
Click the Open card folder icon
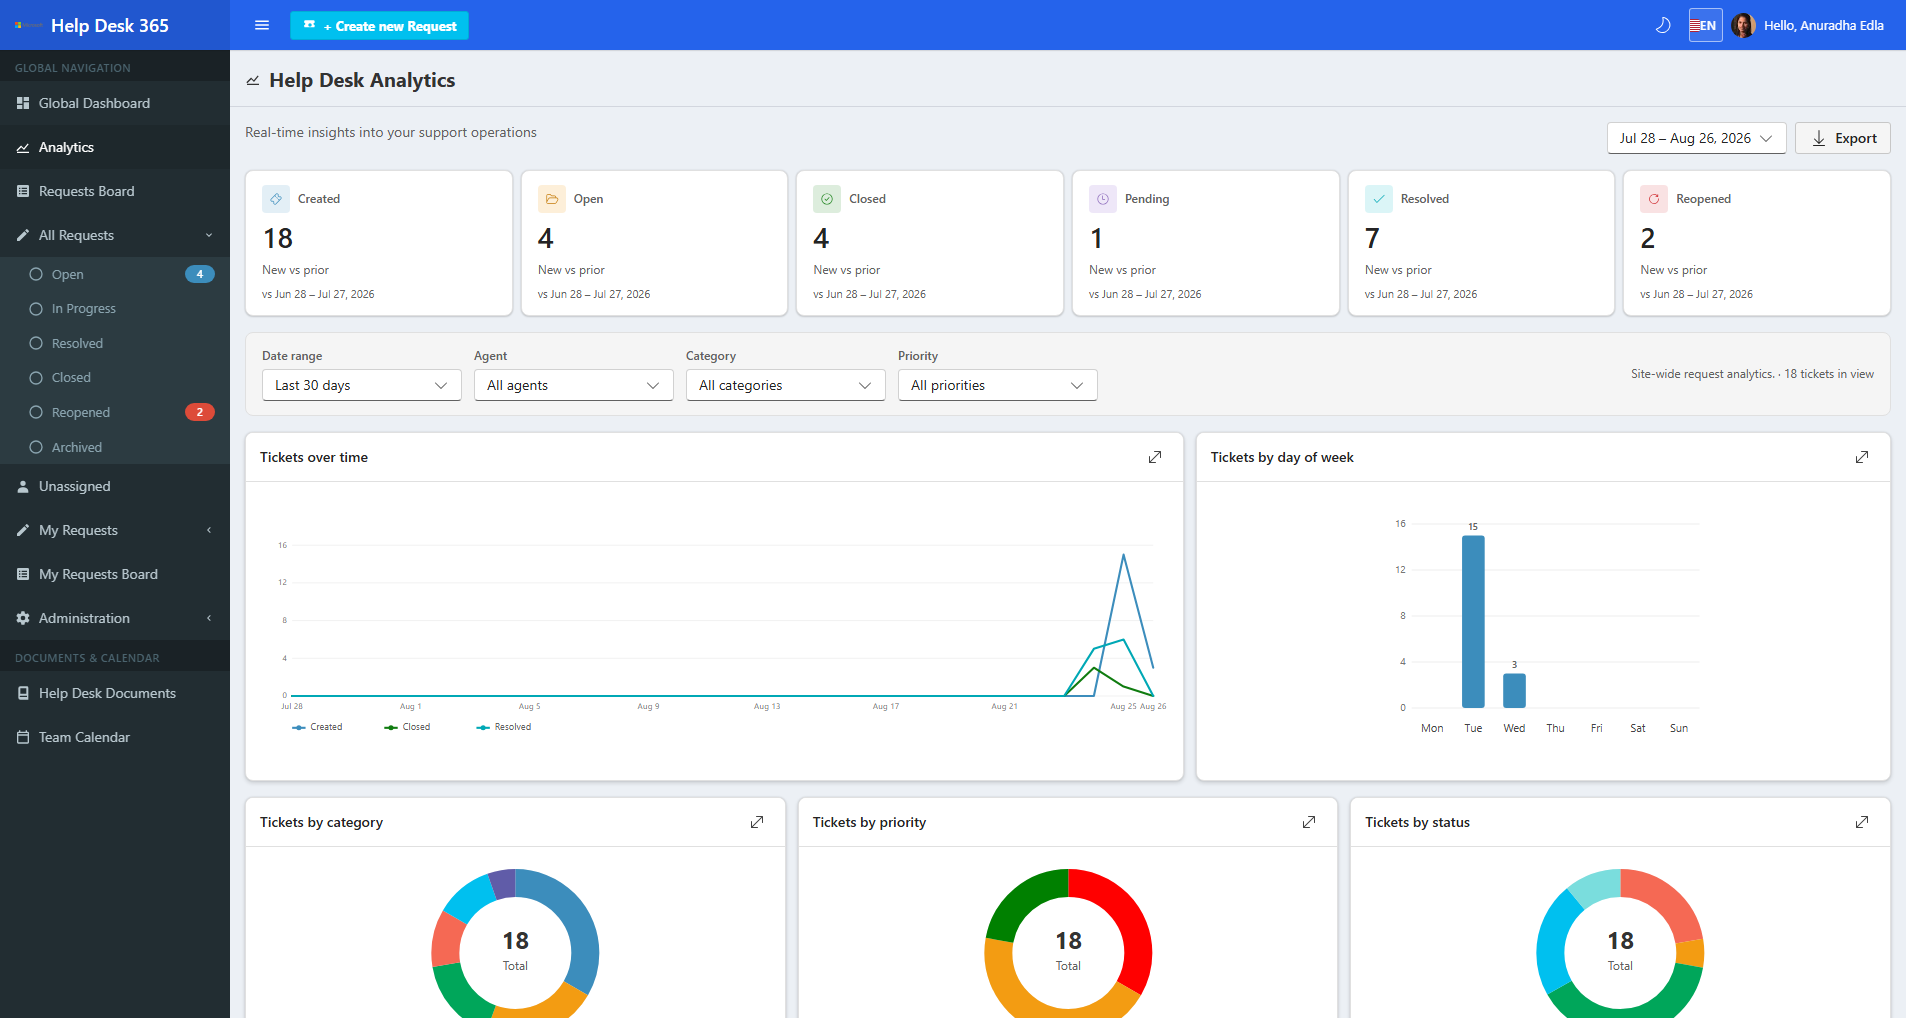552,199
